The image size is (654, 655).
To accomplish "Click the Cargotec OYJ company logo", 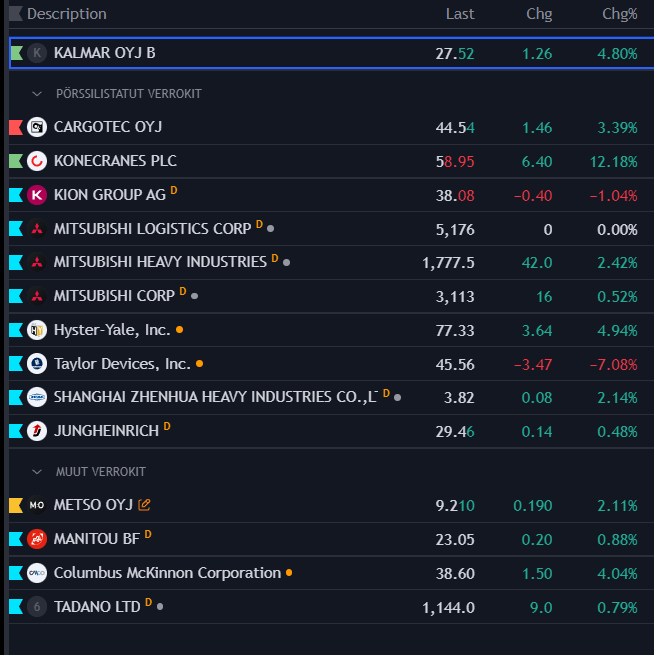I will click(x=37, y=127).
